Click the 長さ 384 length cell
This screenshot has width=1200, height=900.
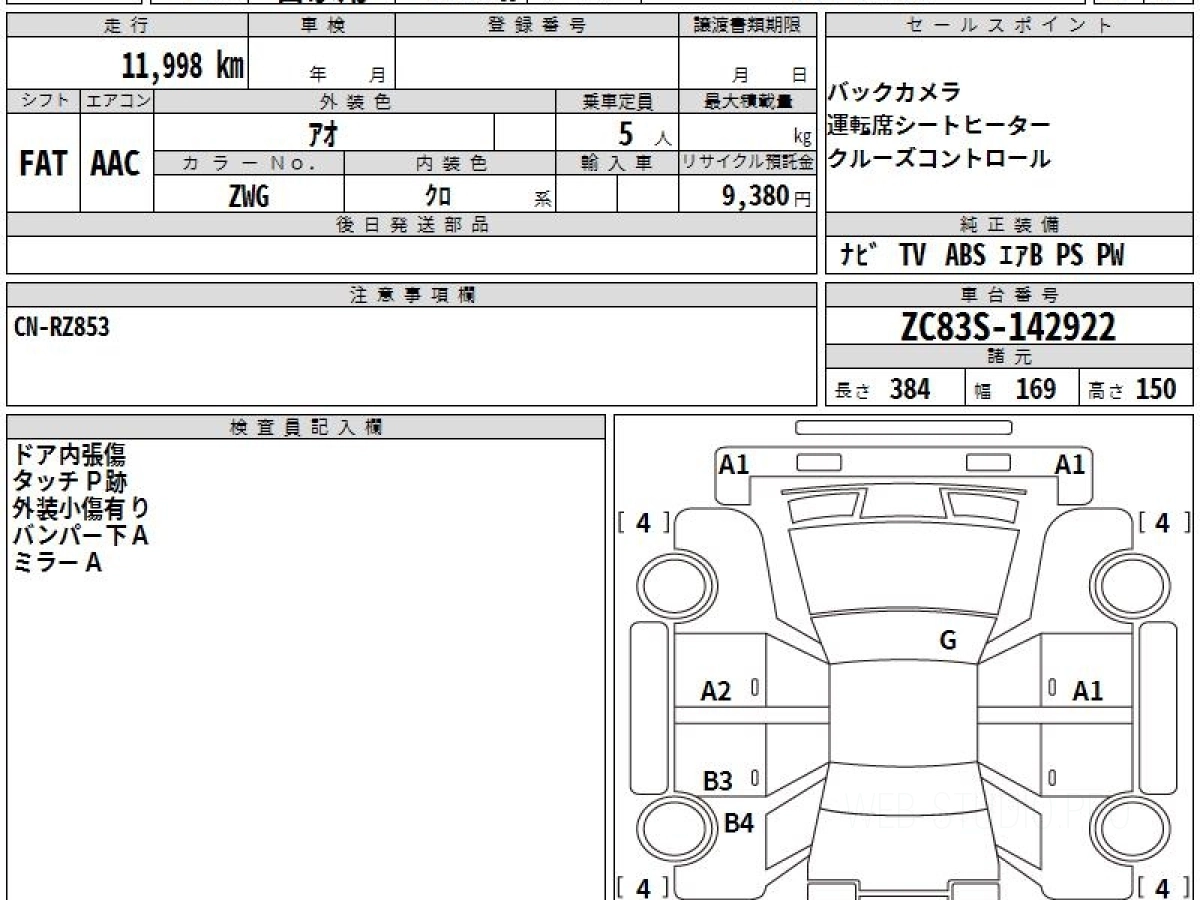click(895, 389)
